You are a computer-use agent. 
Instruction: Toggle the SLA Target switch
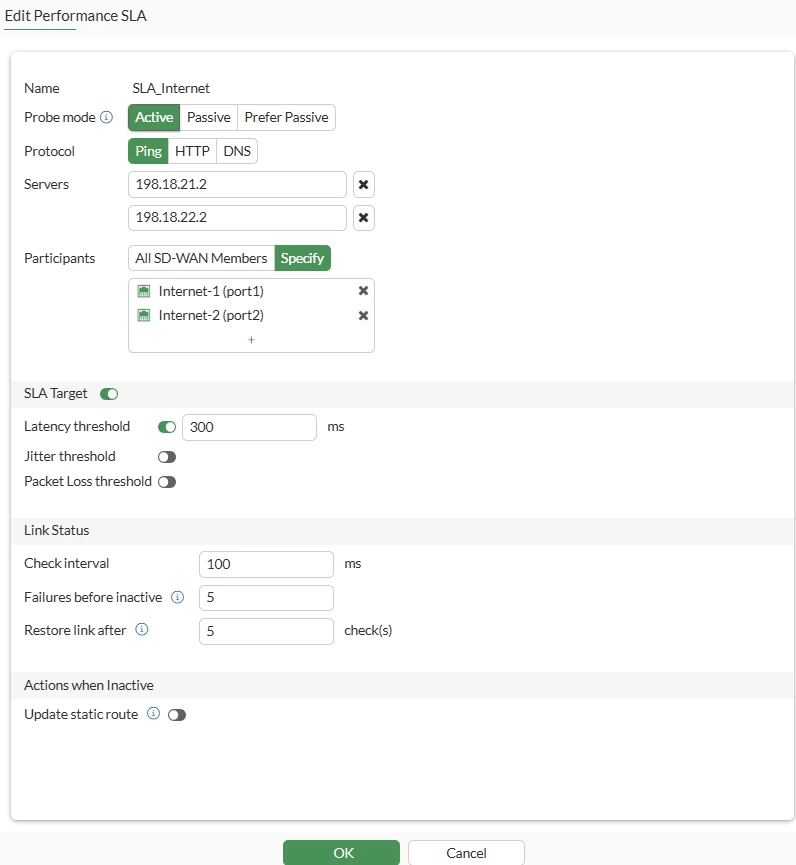click(109, 394)
